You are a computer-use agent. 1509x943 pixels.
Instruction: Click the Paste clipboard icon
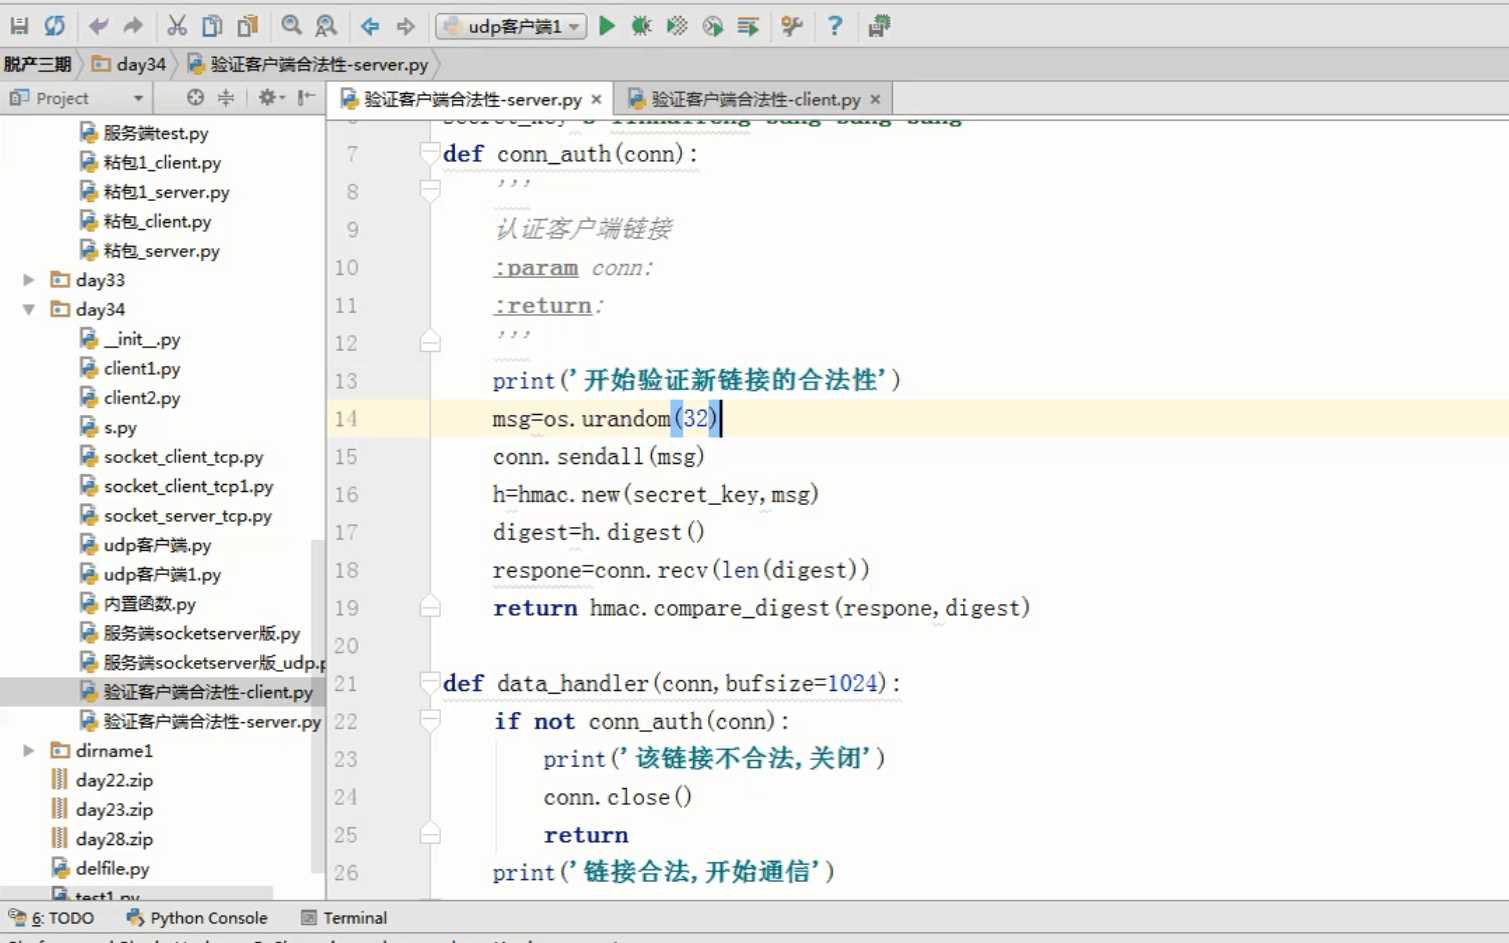coord(248,26)
